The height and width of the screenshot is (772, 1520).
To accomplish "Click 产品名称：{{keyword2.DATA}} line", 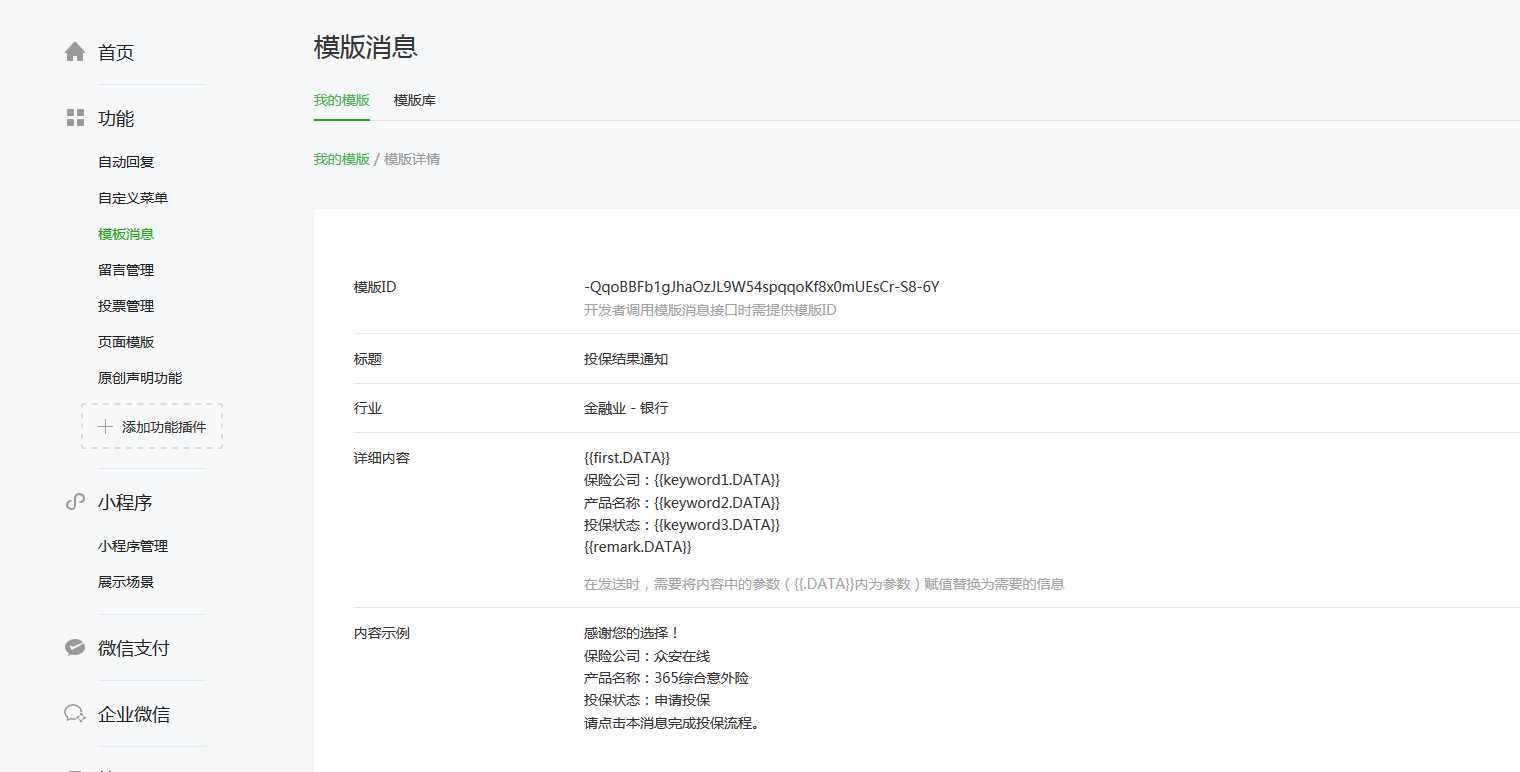I will (x=682, y=502).
